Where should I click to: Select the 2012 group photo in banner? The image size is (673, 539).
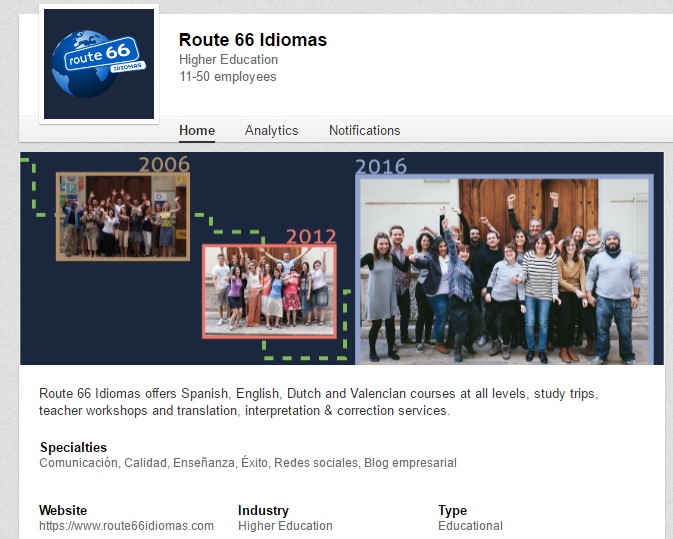coord(270,291)
